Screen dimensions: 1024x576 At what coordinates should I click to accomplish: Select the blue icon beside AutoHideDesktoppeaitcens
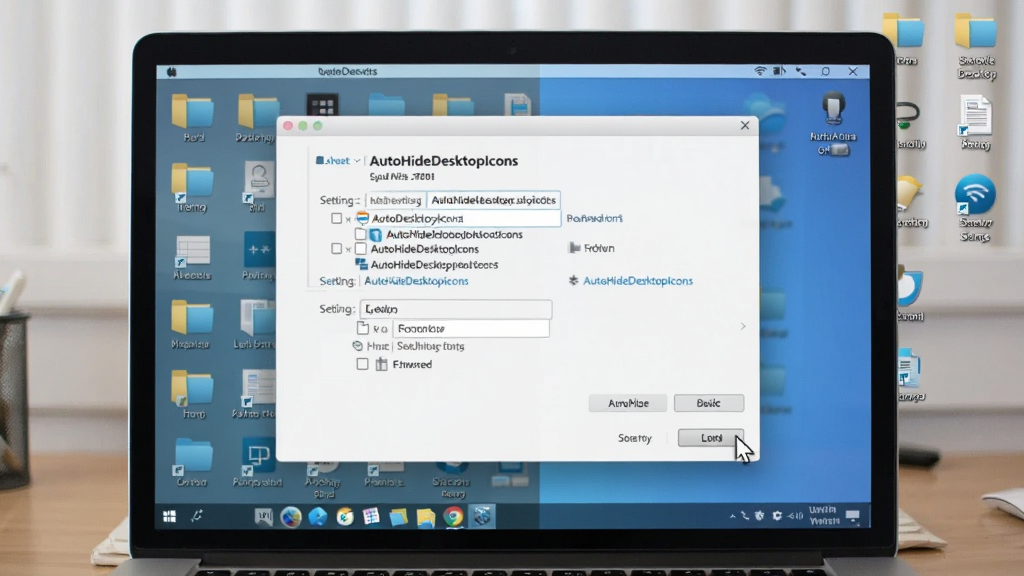click(361, 264)
